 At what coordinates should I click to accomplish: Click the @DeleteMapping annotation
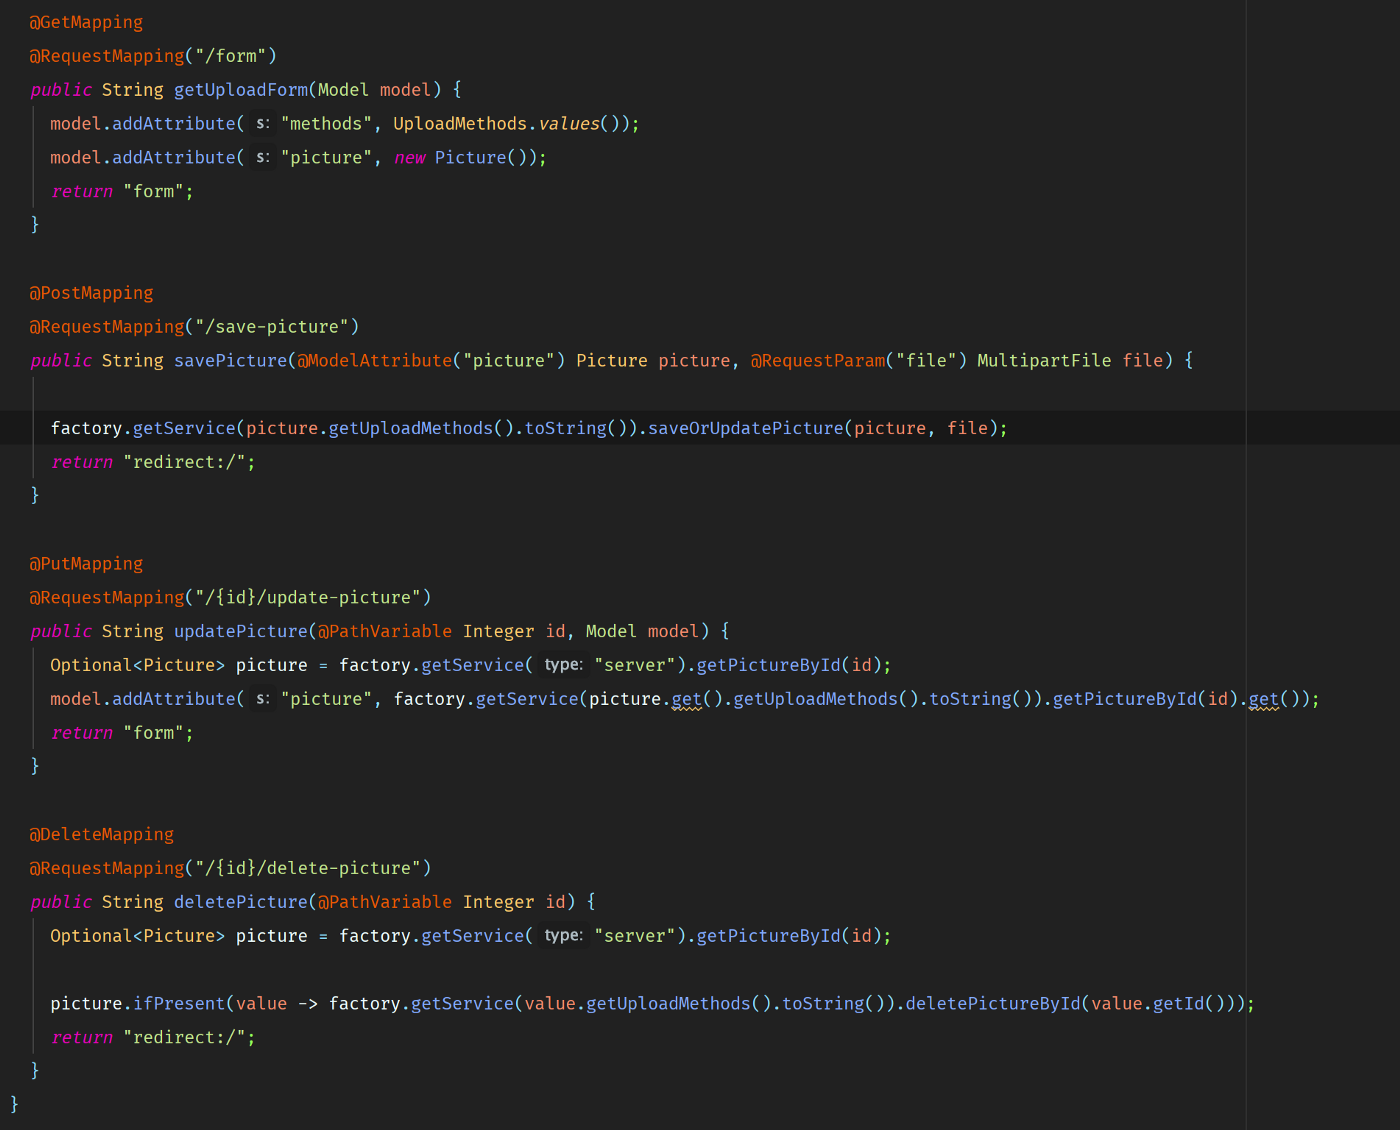(x=101, y=835)
